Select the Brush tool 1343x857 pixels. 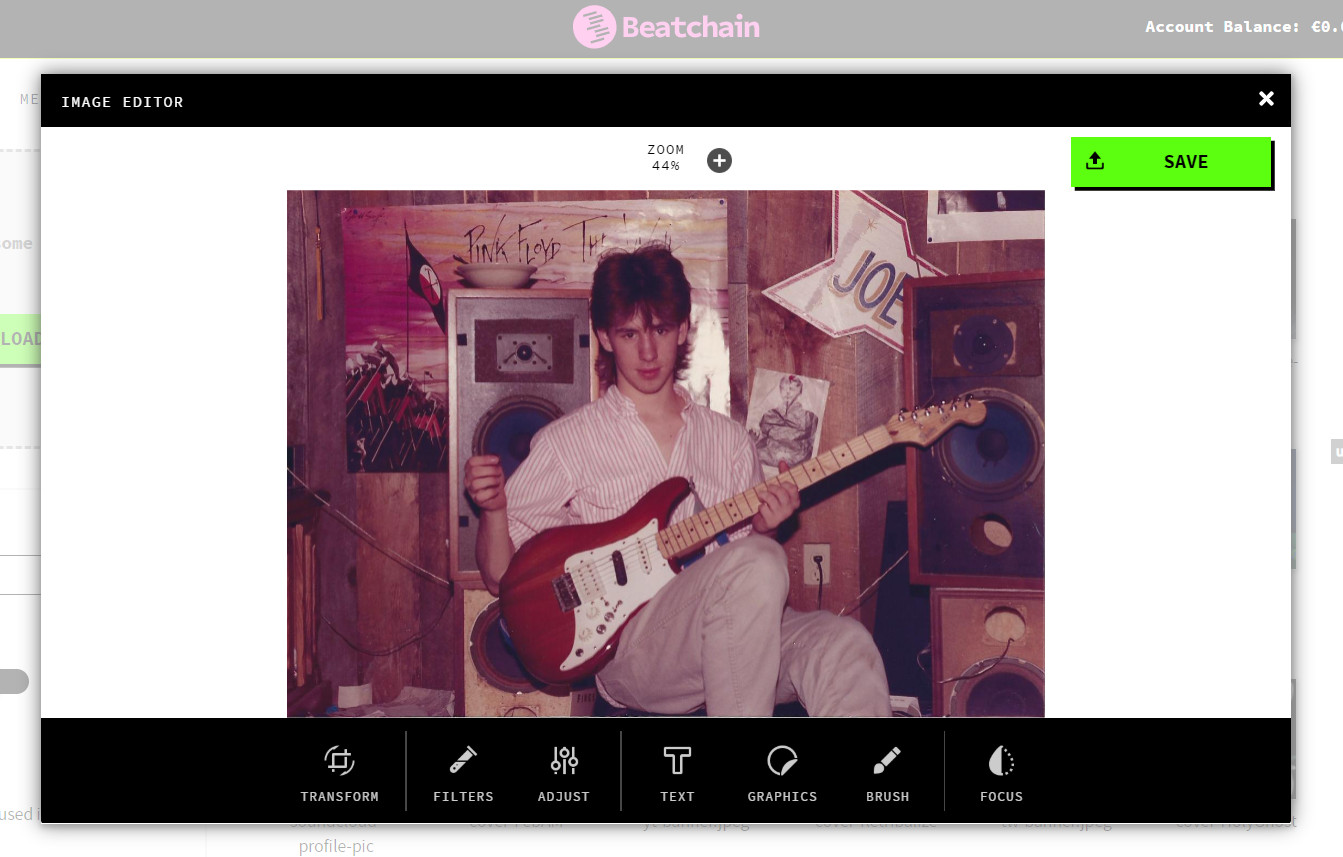888,774
